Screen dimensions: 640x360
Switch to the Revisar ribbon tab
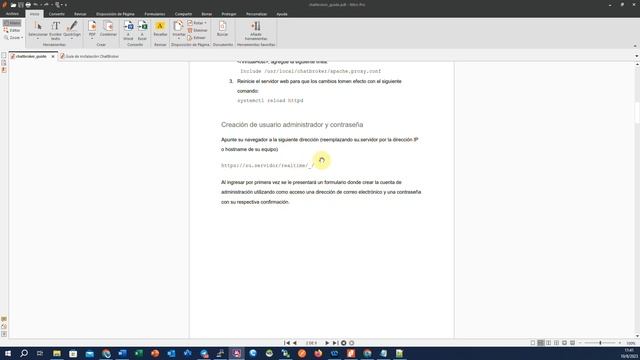[x=80, y=14]
